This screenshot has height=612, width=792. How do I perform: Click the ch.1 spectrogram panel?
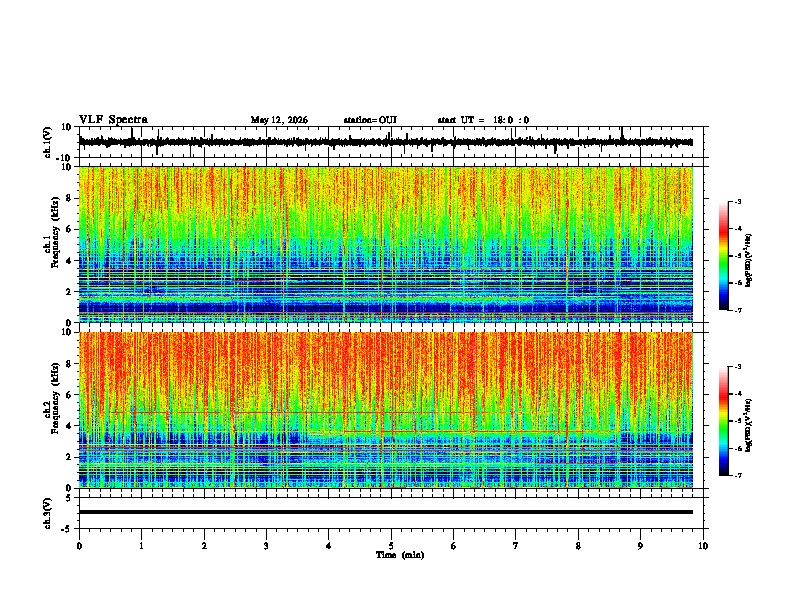pos(386,244)
